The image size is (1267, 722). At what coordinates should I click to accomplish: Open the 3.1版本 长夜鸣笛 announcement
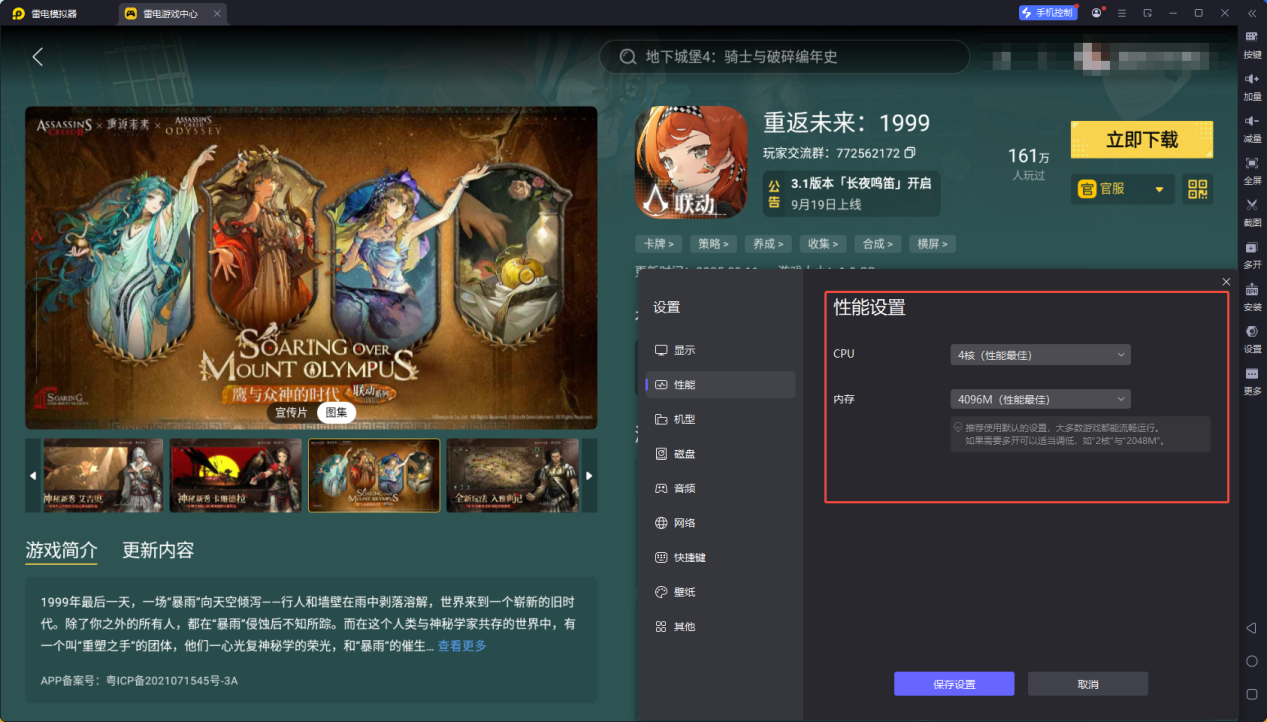(851, 193)
